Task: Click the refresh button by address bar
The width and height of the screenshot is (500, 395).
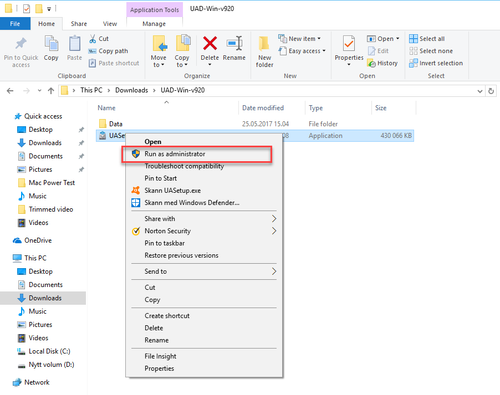Action: [x=491, y=91]
